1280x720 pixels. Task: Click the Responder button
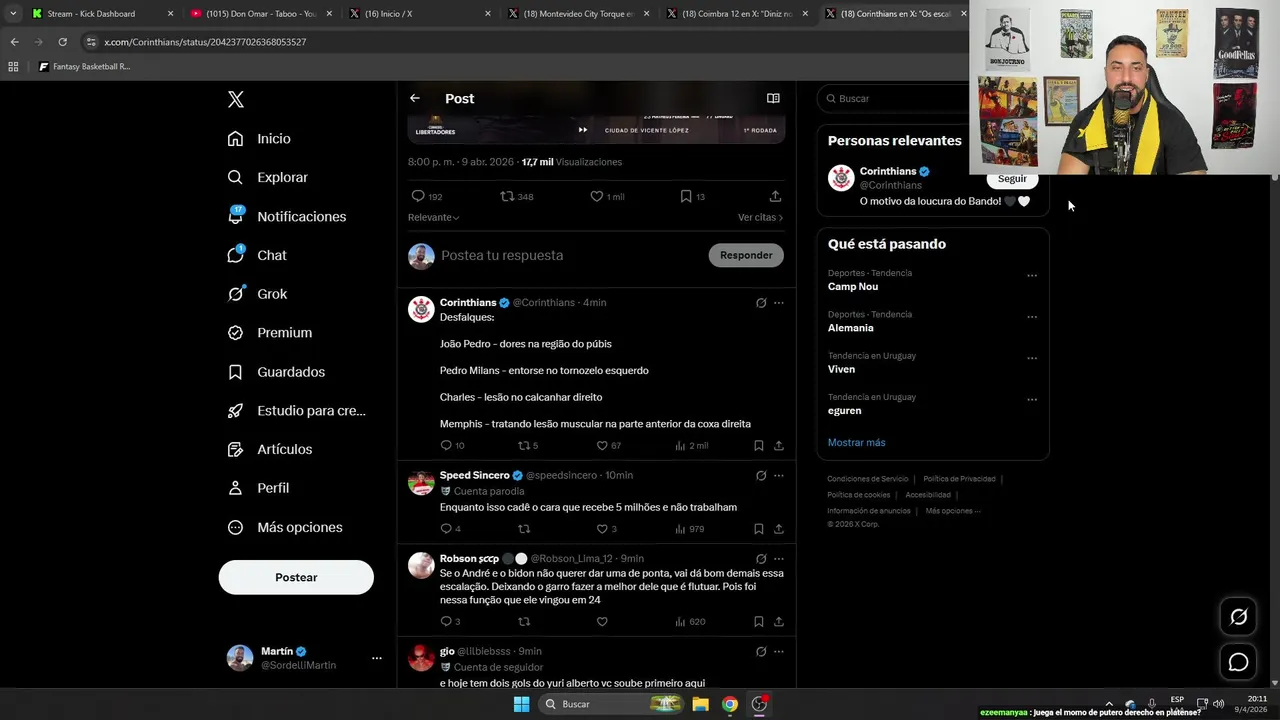[746, 255]
